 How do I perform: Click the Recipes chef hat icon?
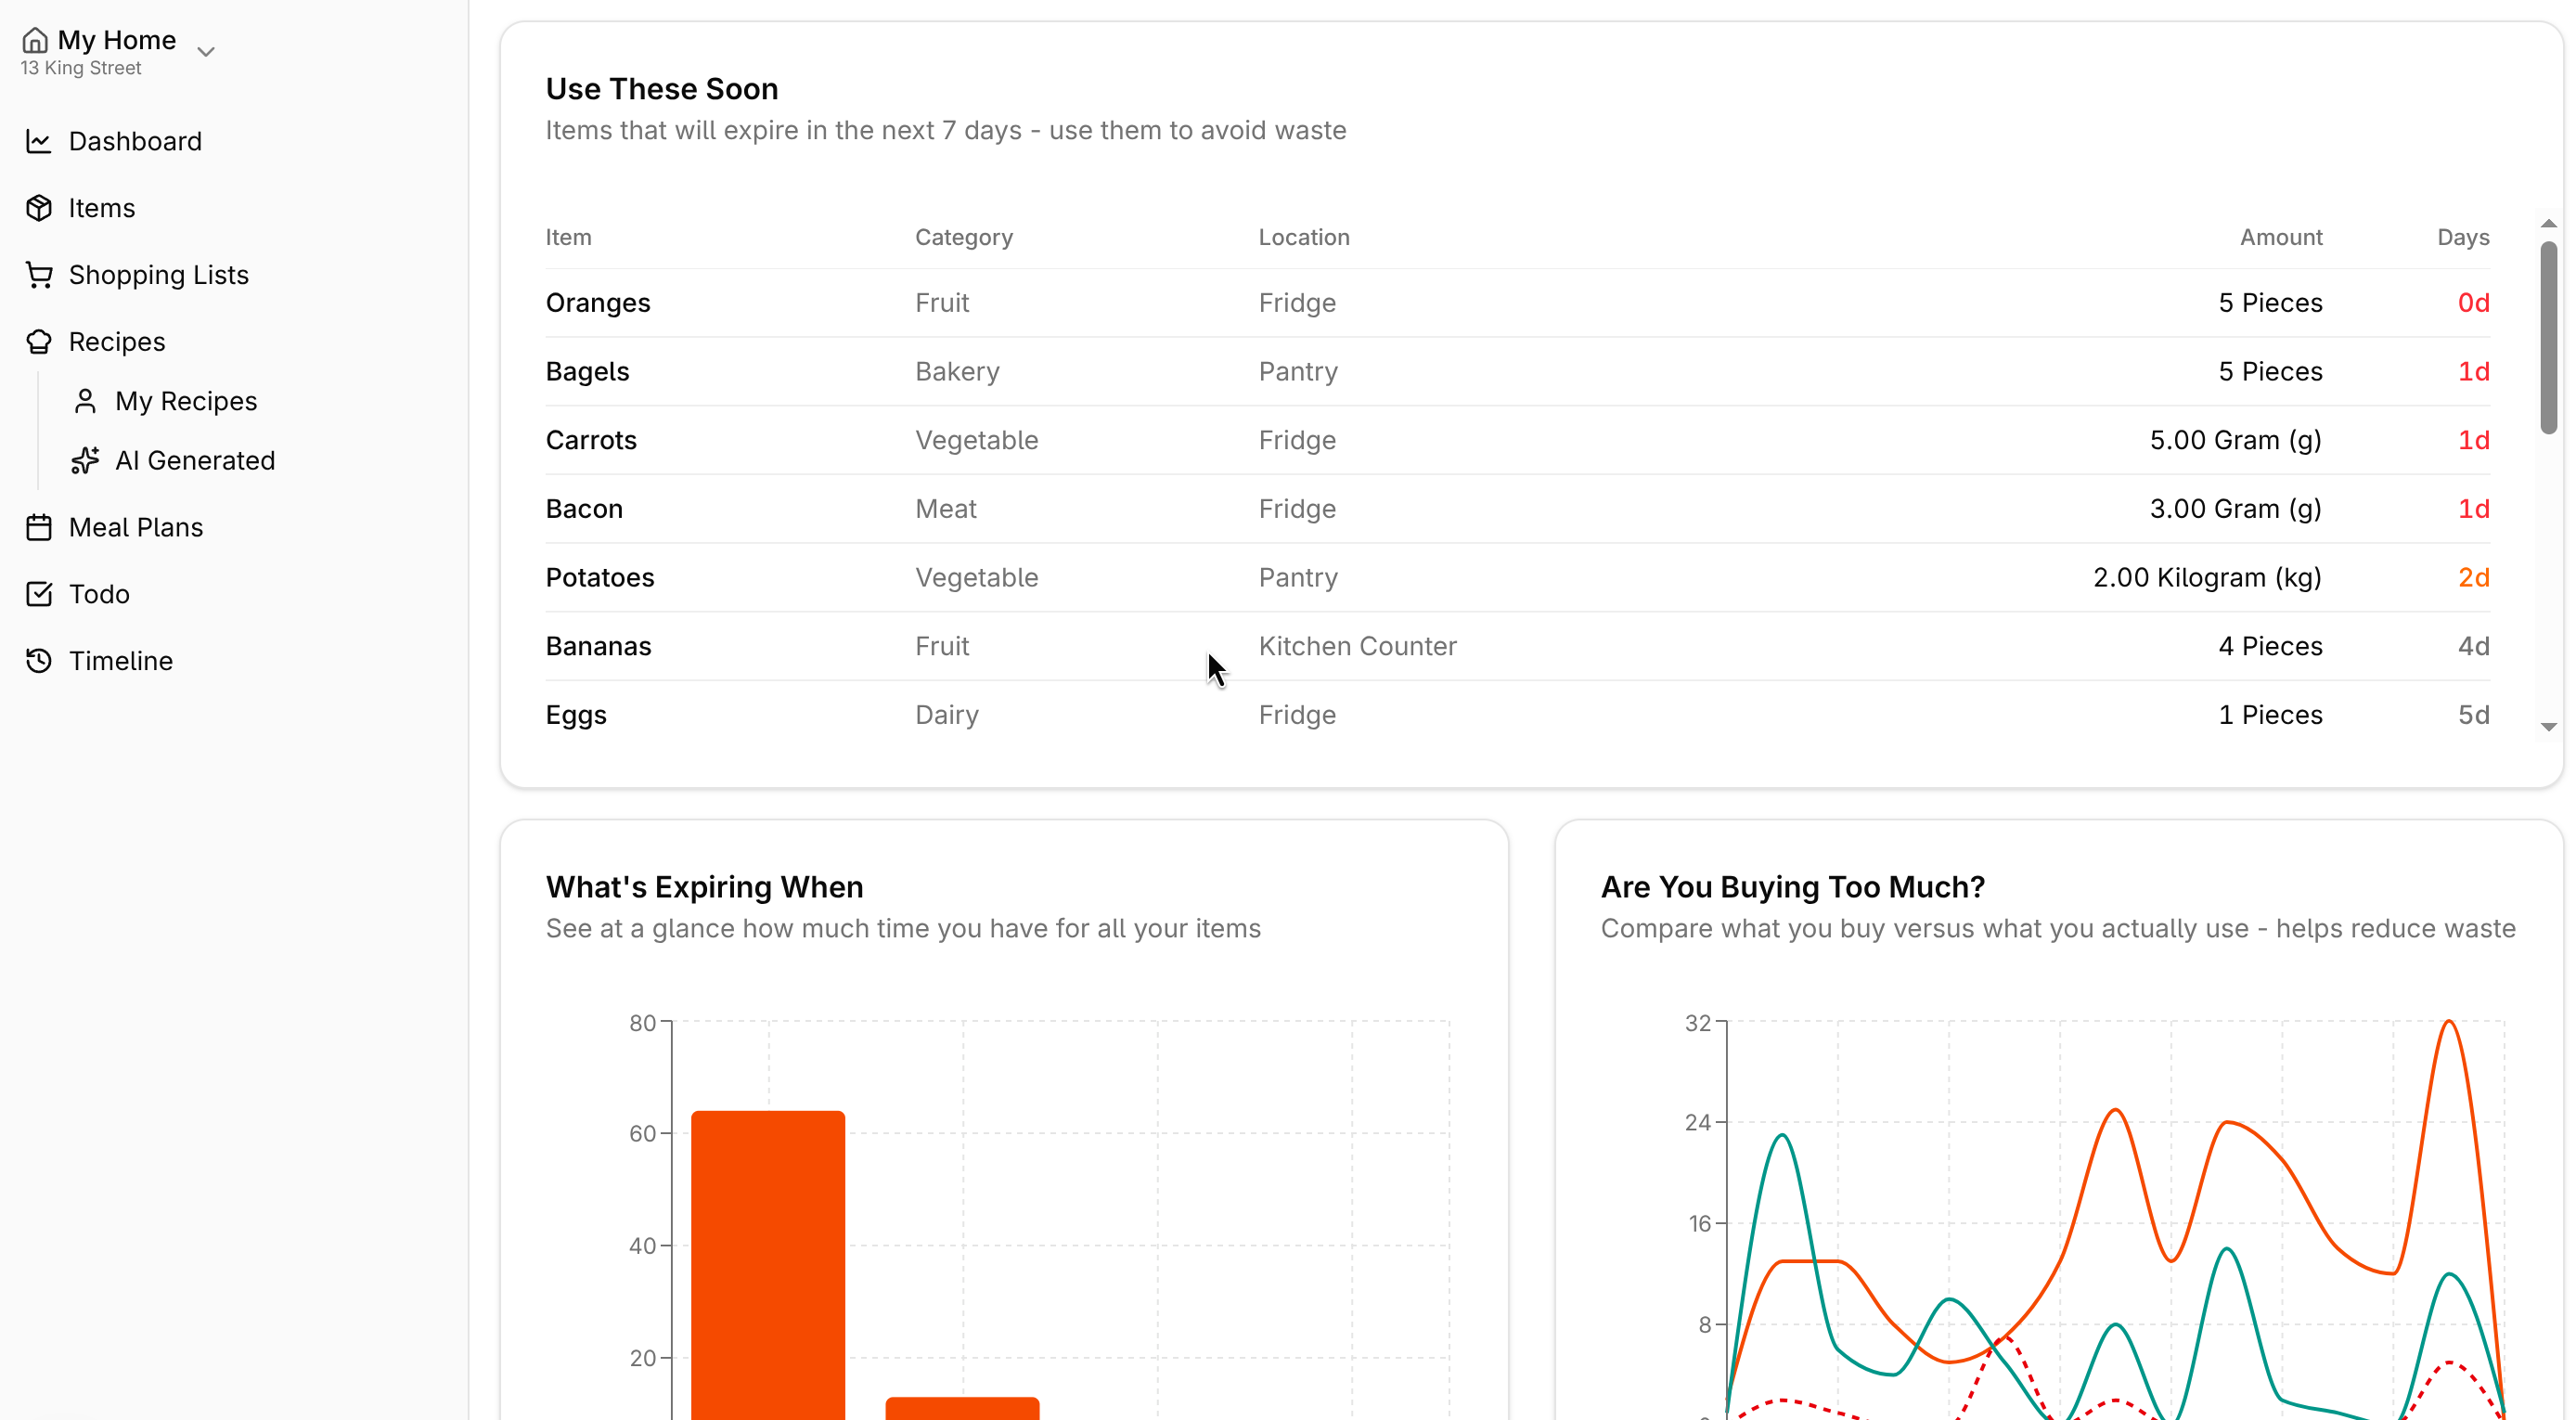pos(39,342)
